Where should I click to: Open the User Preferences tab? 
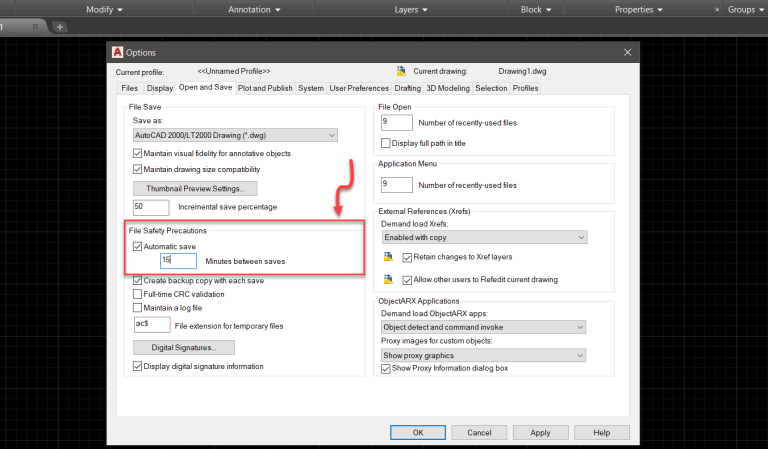point(359,88)
